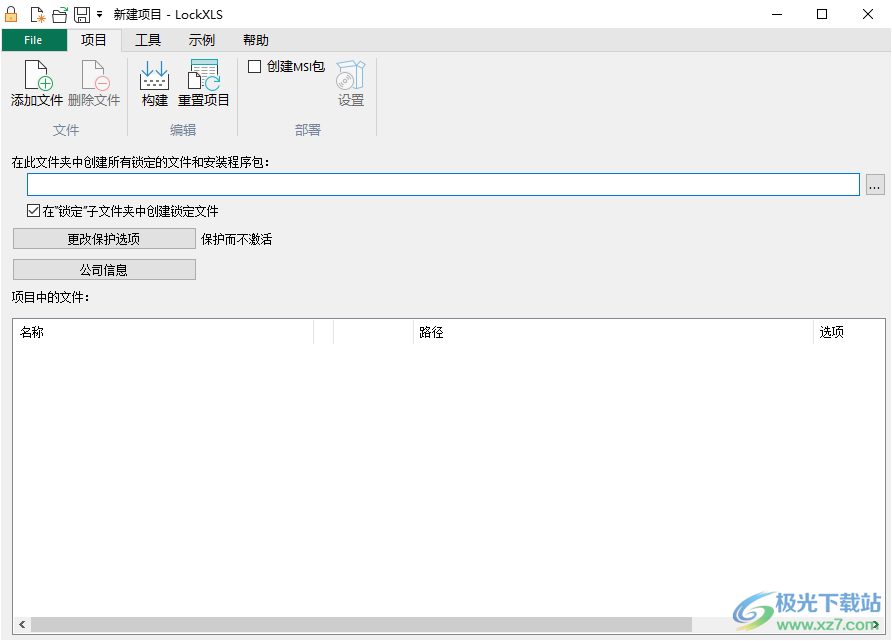The height and width of the screenshot is (641, 892).
Task: Click the Build (构建) icon
Action: click(155, 76)
